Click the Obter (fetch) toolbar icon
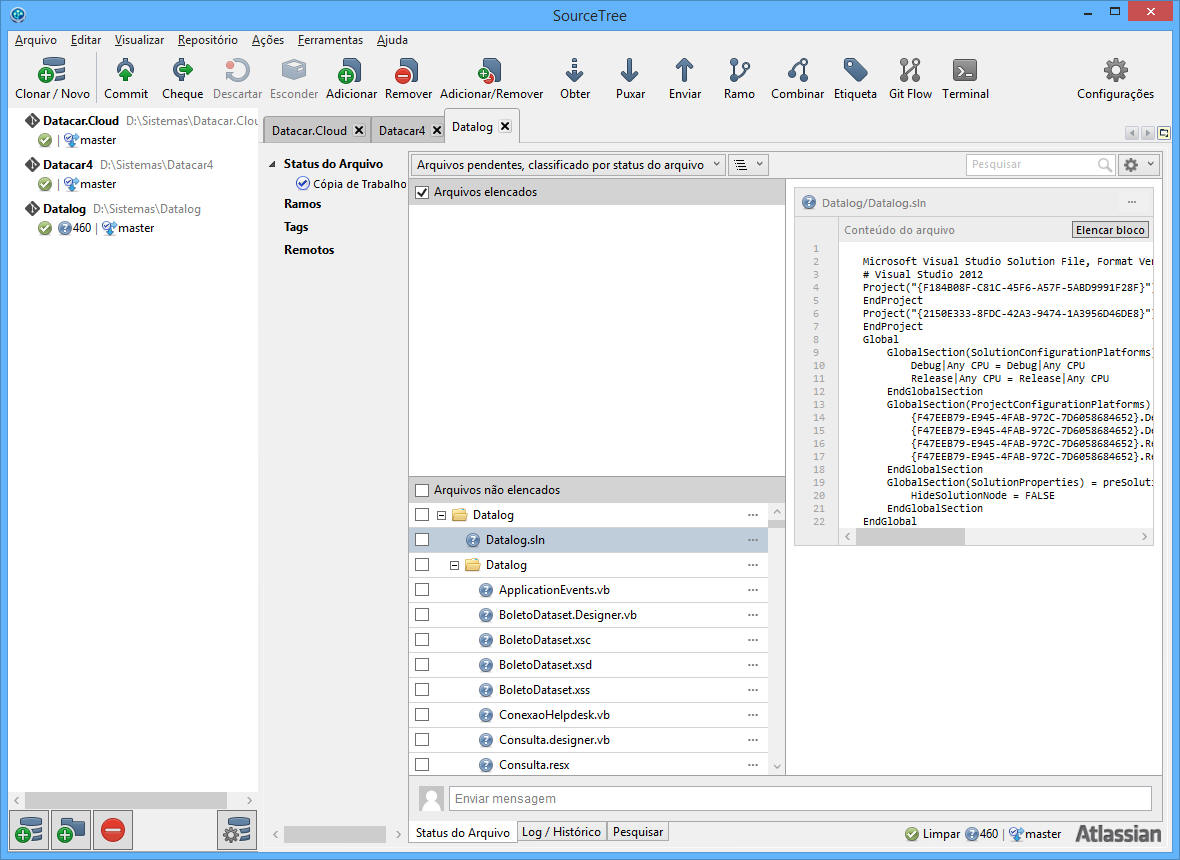The height and width of the screenshot is (860, 1180). coord(574,71)
